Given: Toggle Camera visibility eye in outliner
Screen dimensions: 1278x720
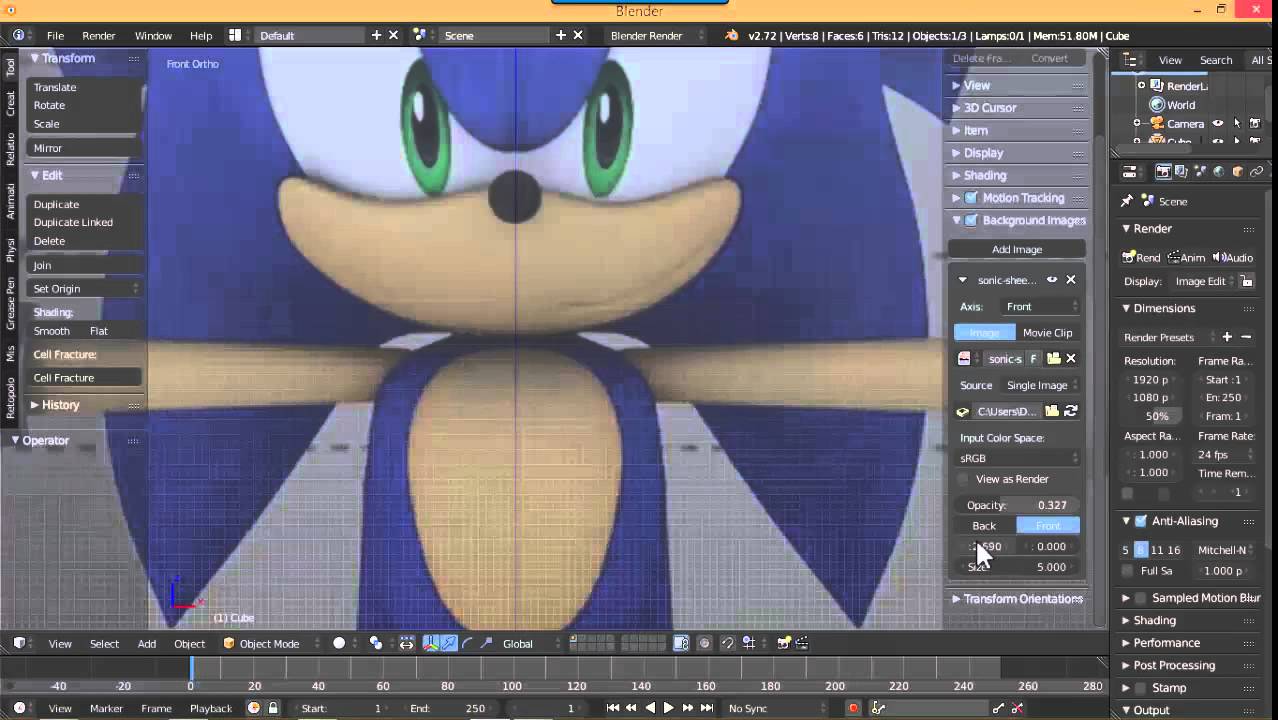Looking at the screenshot, I should point(1218,124).
